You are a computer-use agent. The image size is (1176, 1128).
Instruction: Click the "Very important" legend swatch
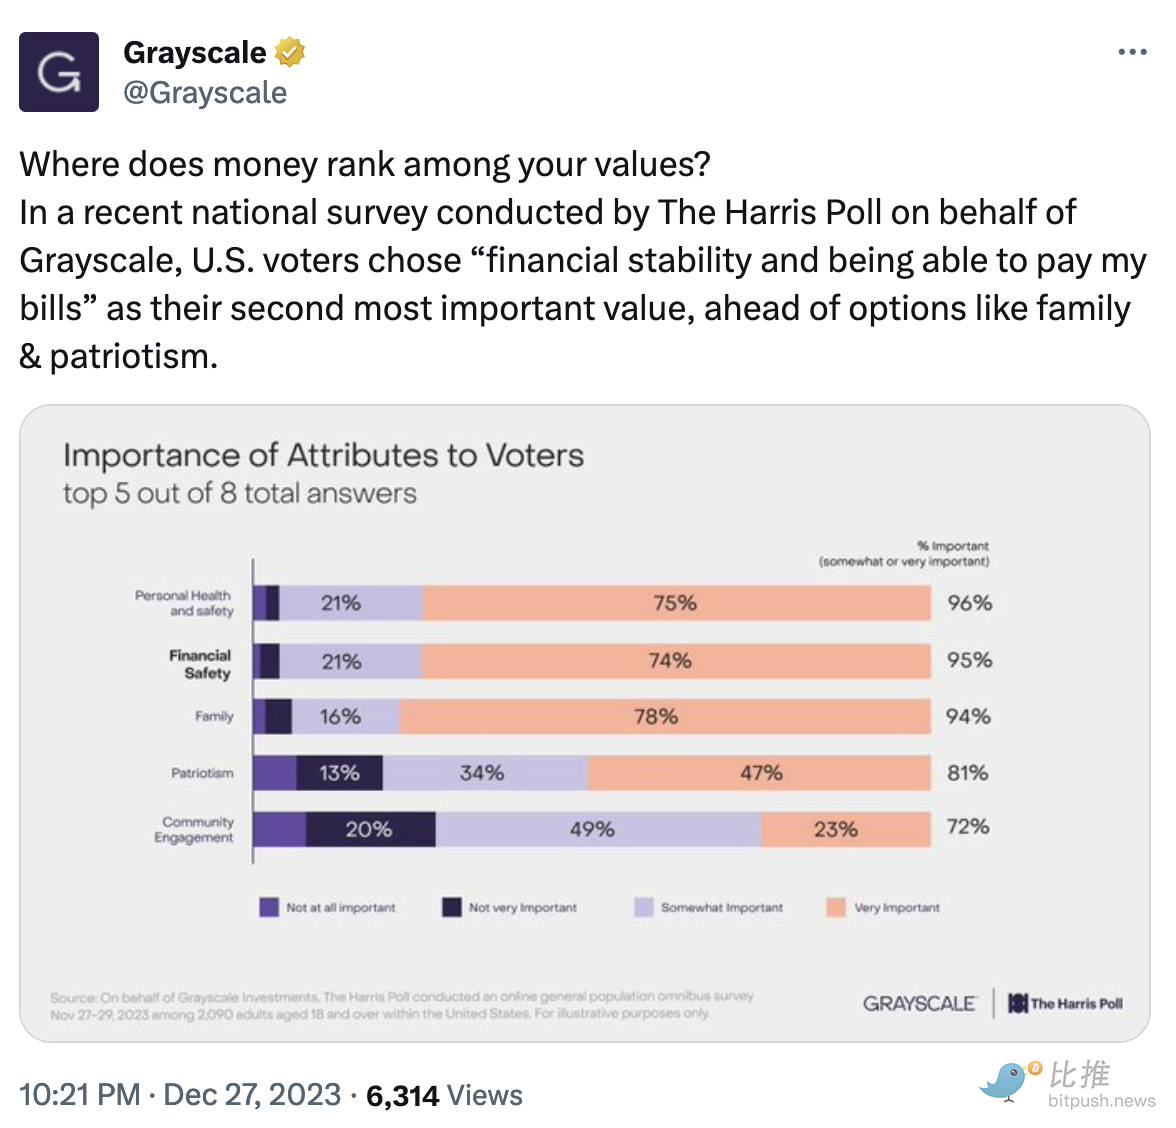pyautogui.click(x=836, y=907)
